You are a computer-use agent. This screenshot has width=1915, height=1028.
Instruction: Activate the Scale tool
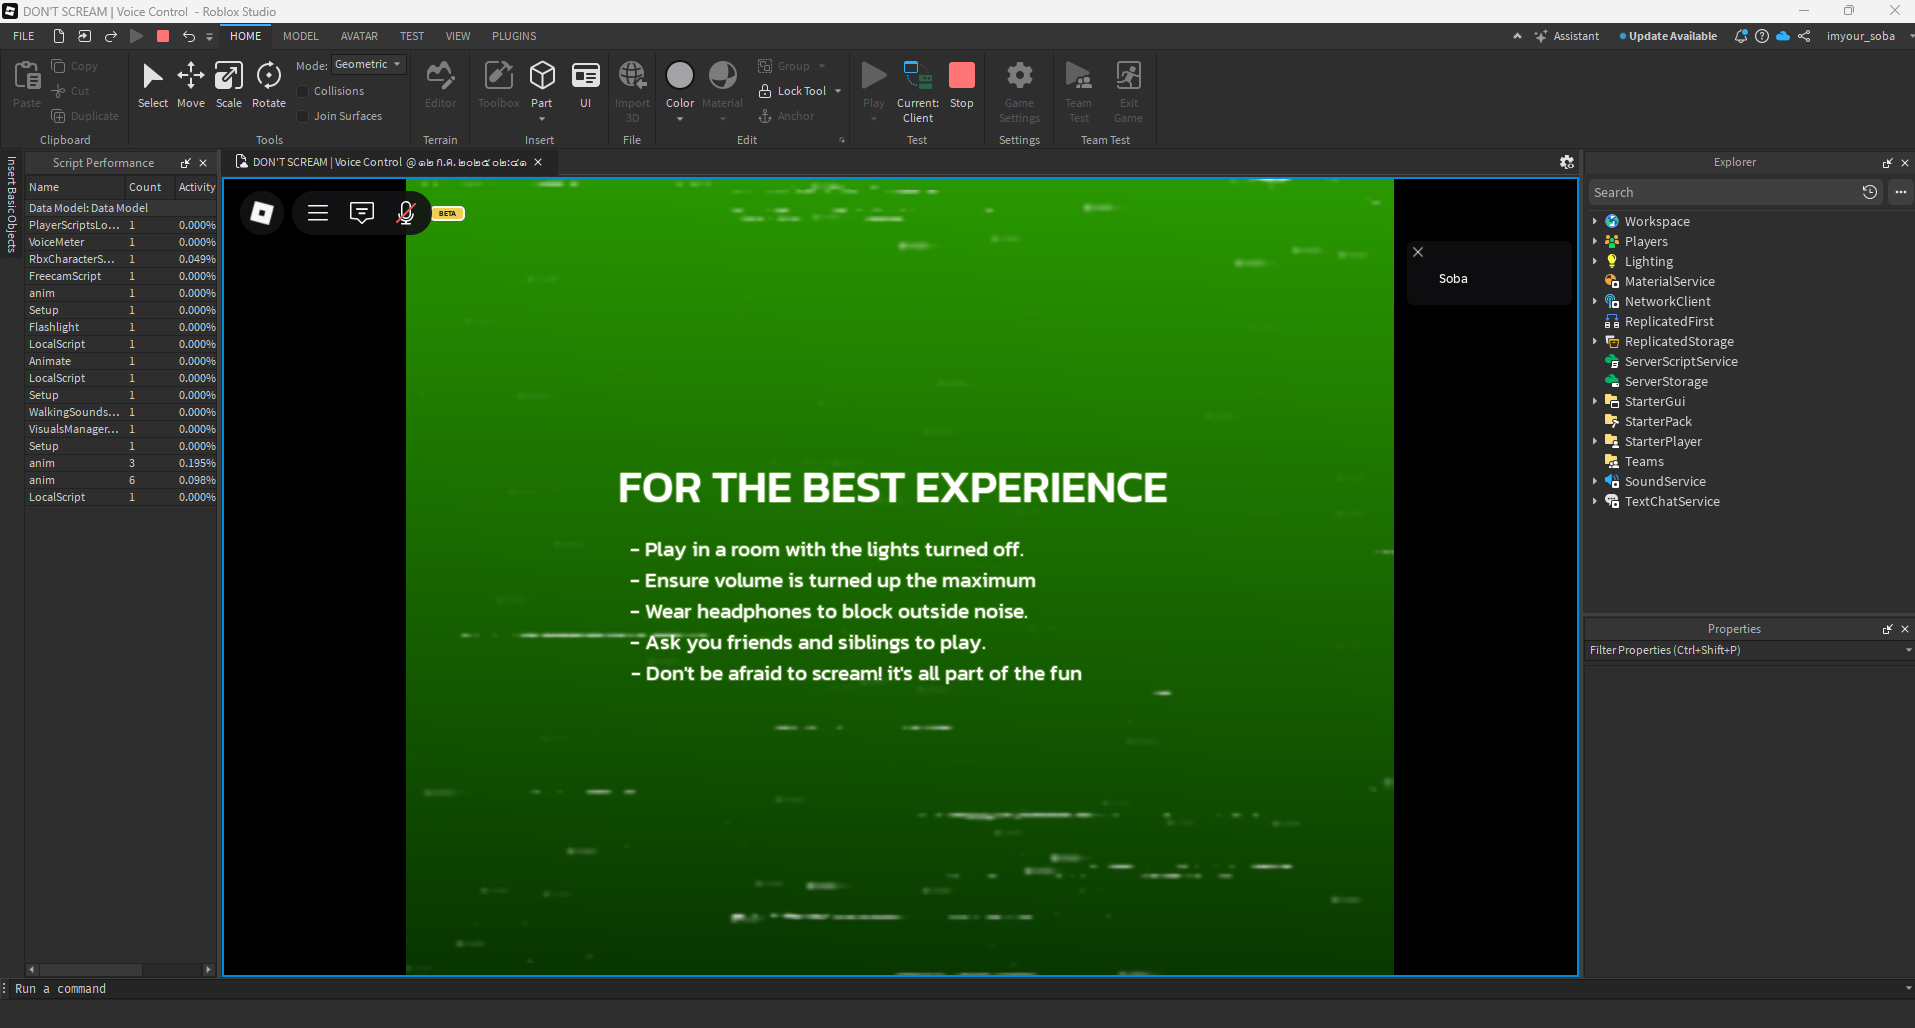229,77
